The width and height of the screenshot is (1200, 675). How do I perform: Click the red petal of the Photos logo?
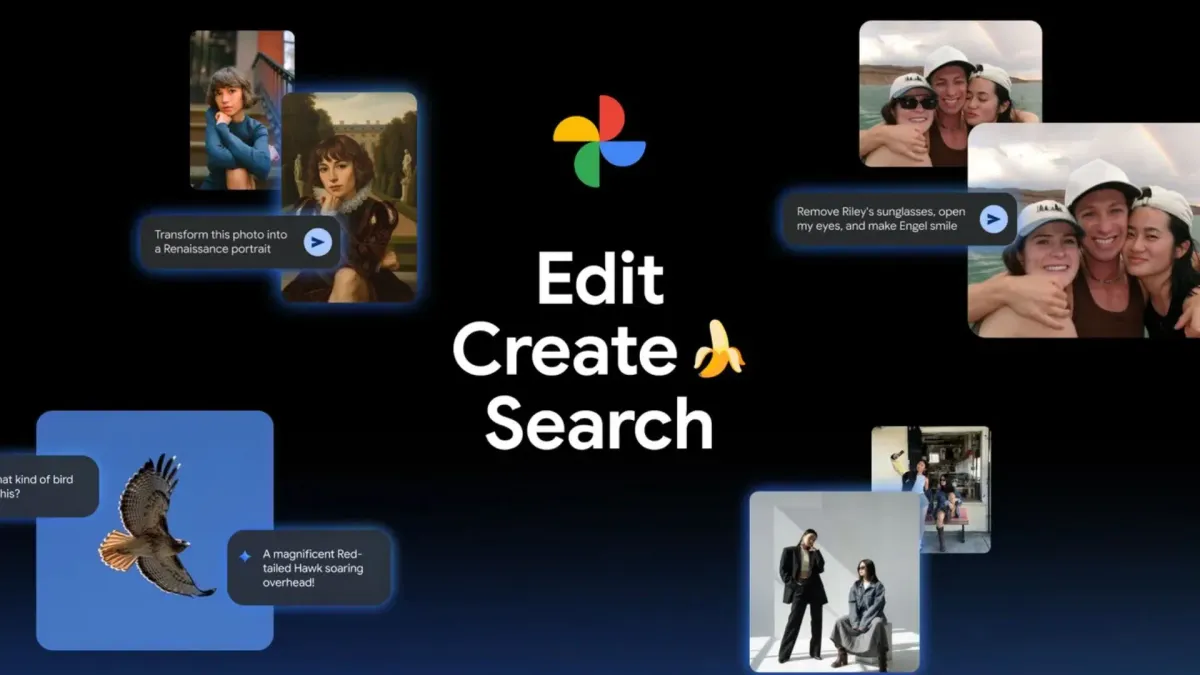612,117
